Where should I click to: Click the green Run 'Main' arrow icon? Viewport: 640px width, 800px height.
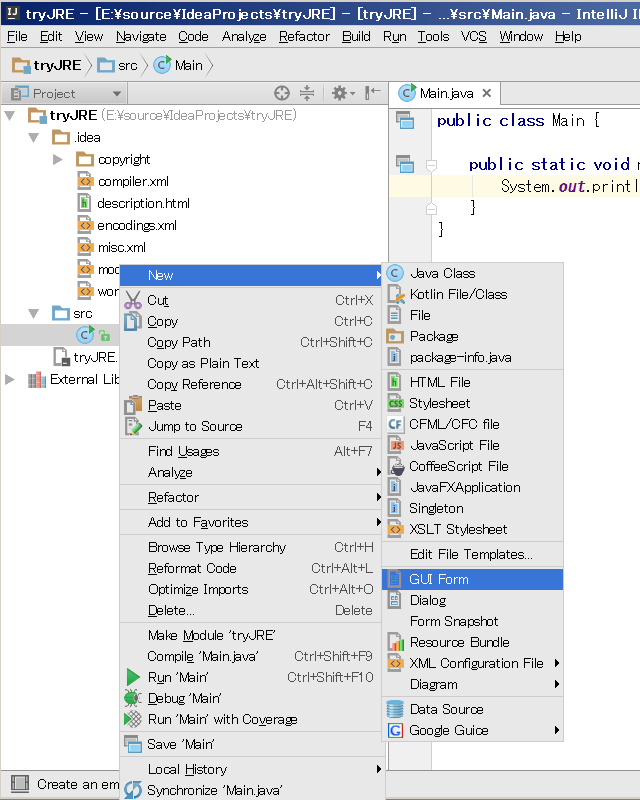(133, 677)
